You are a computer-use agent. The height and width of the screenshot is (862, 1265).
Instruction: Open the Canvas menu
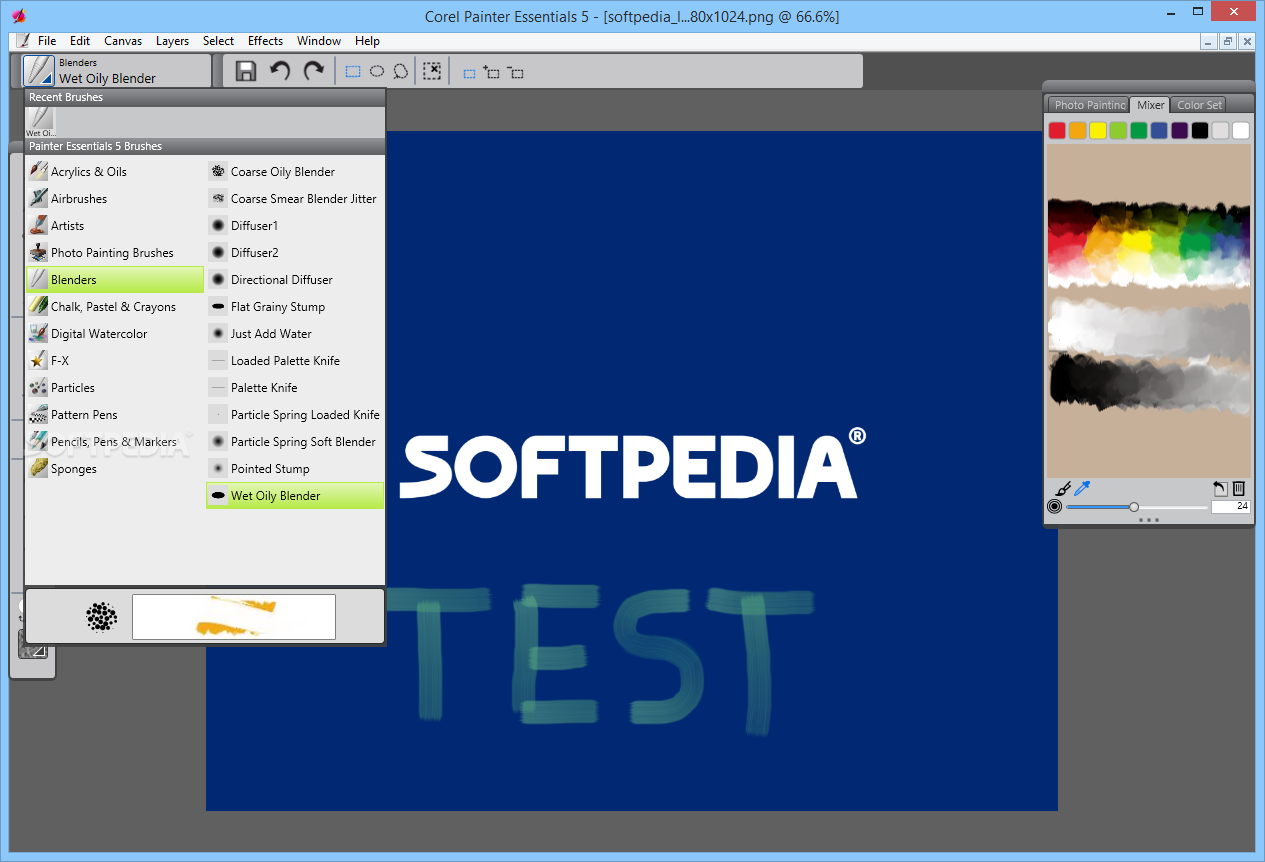tap(123, 41)
